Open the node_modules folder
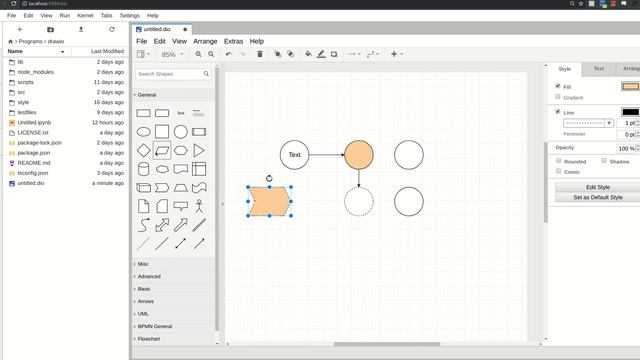Viewport: 640px width, 360px height. coord(66,72)
